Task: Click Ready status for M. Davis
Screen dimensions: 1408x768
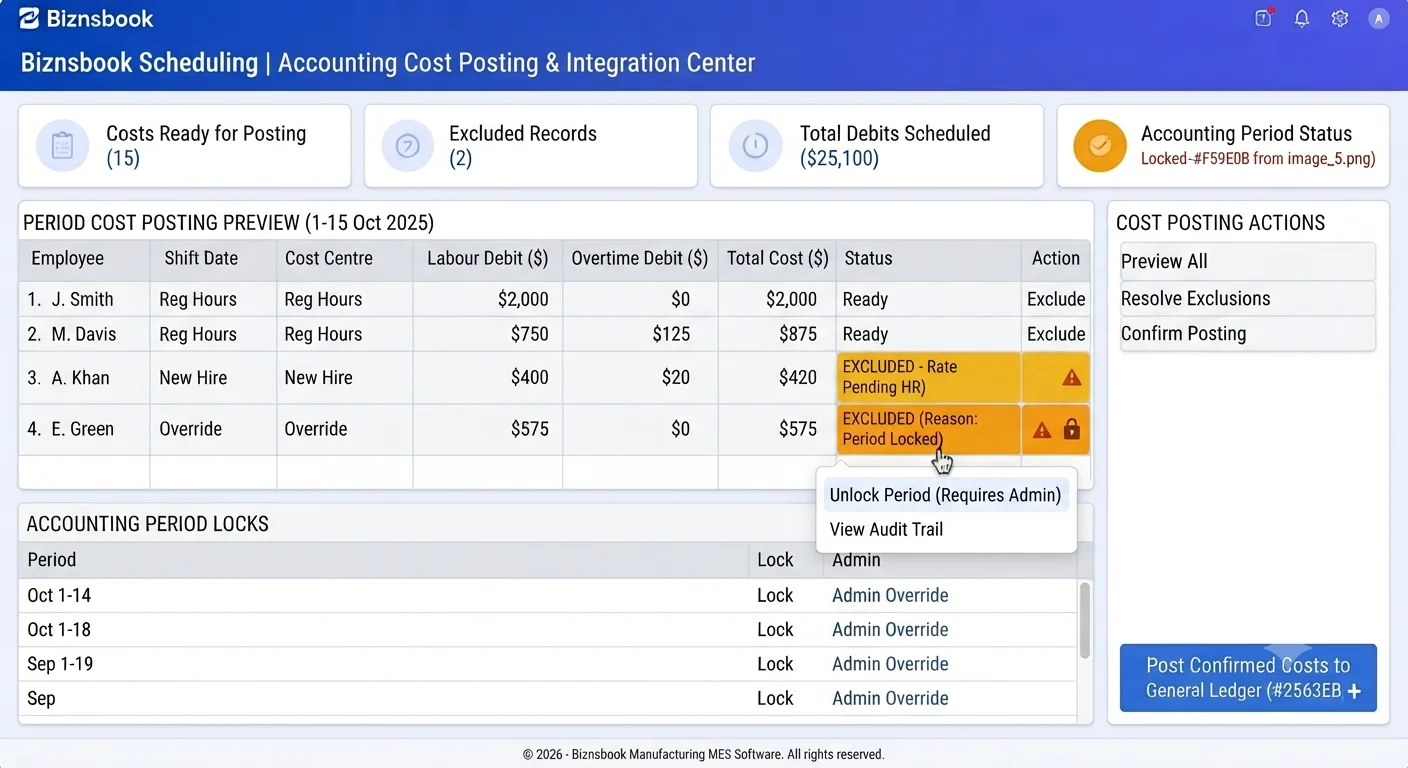Action: (865, 334)
